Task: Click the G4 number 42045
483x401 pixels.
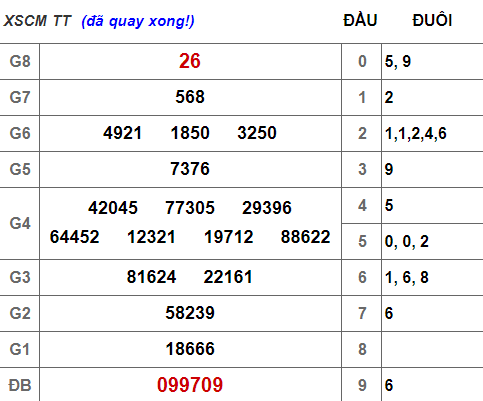Action: coord(113,208)
